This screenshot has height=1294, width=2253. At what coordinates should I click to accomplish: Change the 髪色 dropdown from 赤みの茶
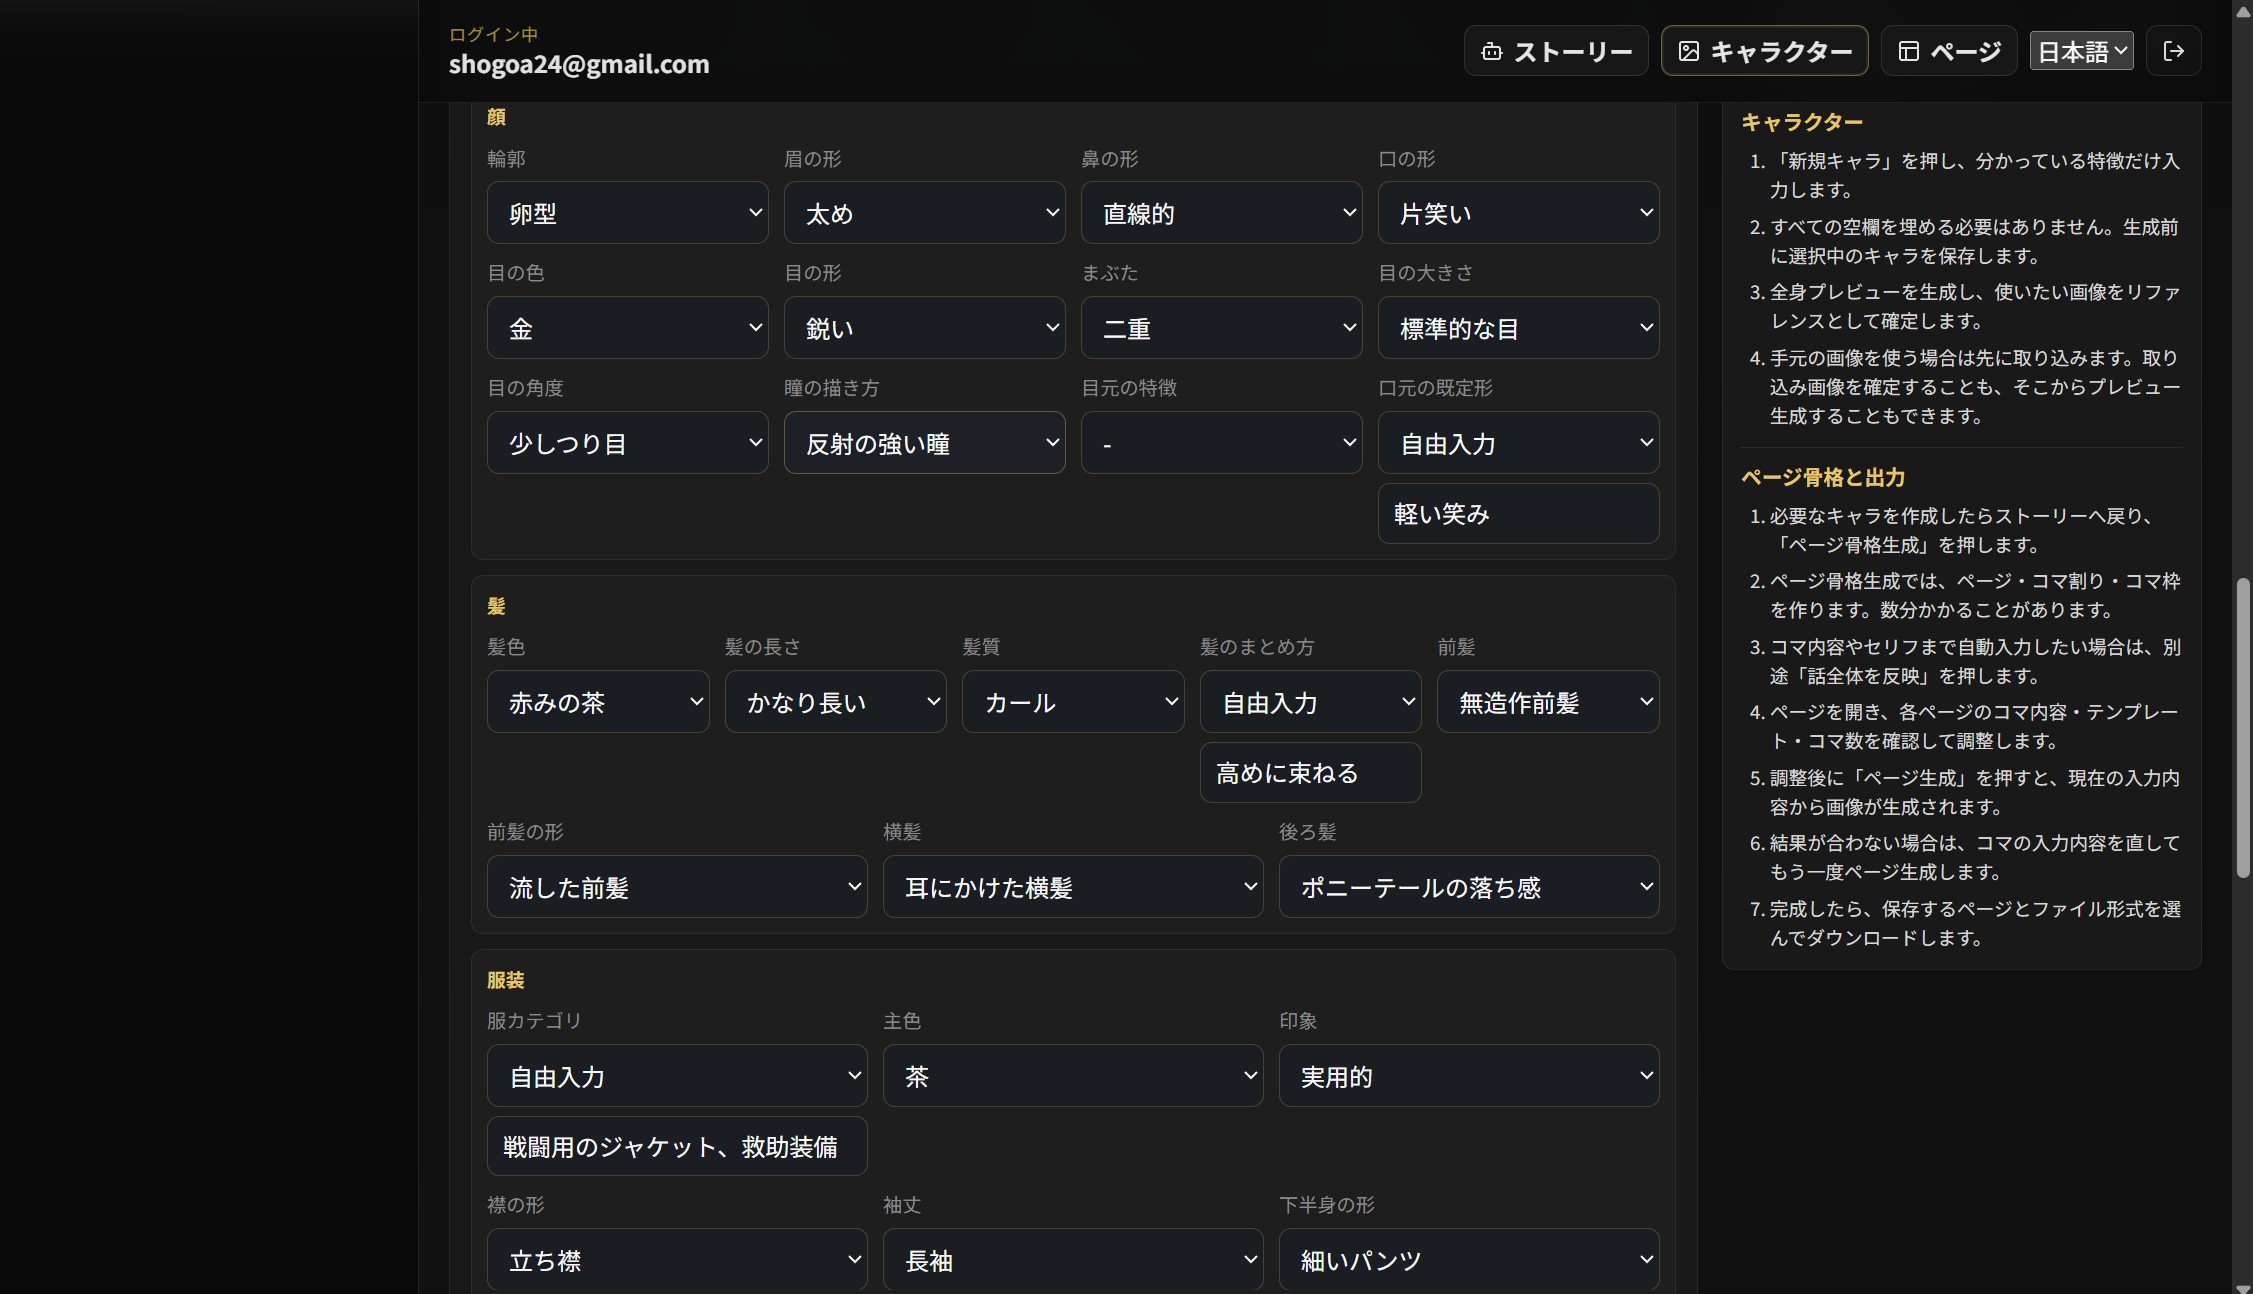pos(598,702)
